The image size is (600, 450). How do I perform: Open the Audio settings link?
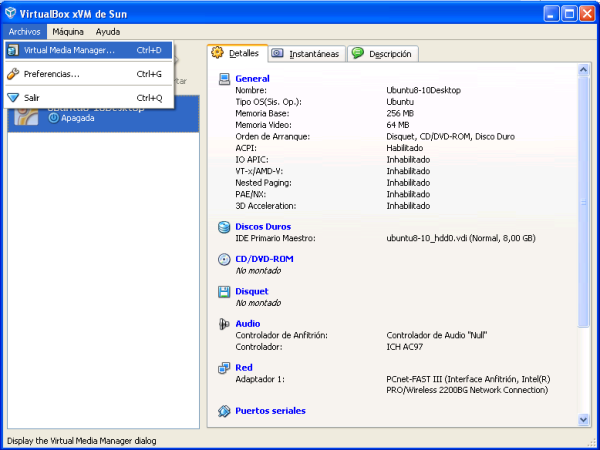tap(247, 324)
